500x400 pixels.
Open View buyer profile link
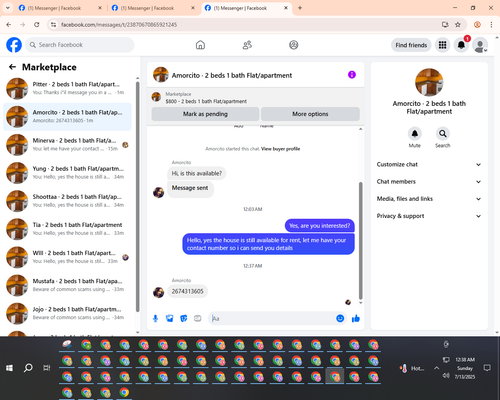click(280, 149)
